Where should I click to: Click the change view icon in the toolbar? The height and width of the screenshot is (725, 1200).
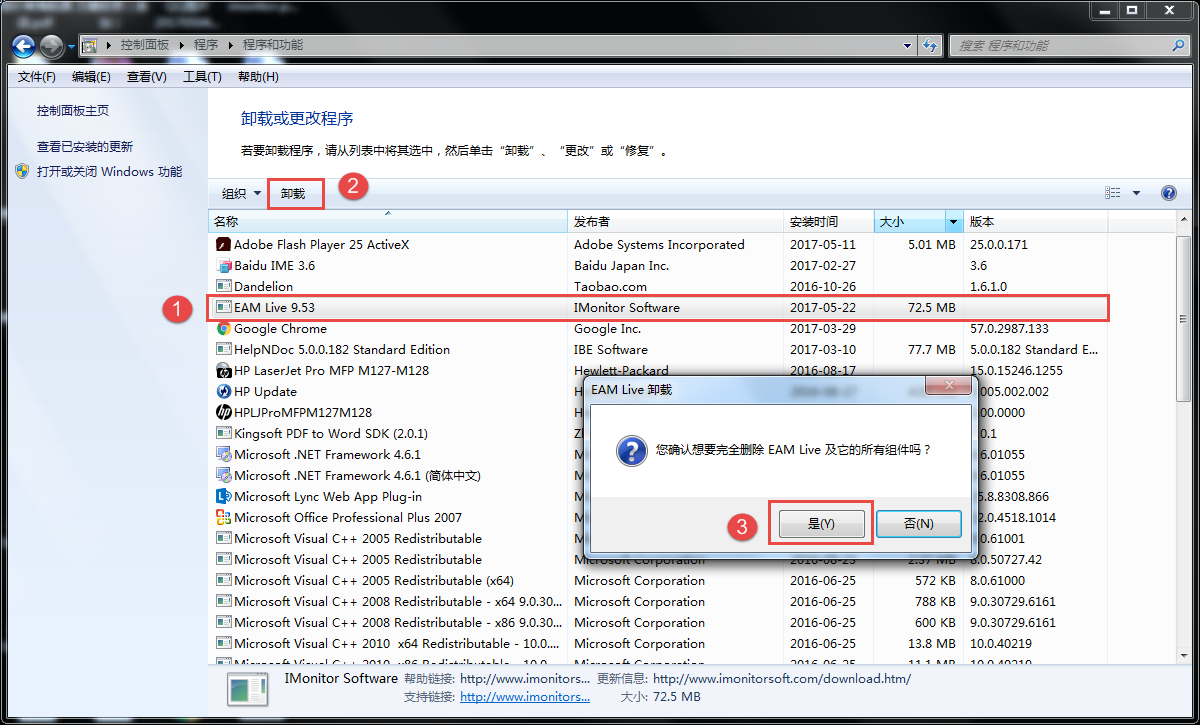coord(1113,193)
